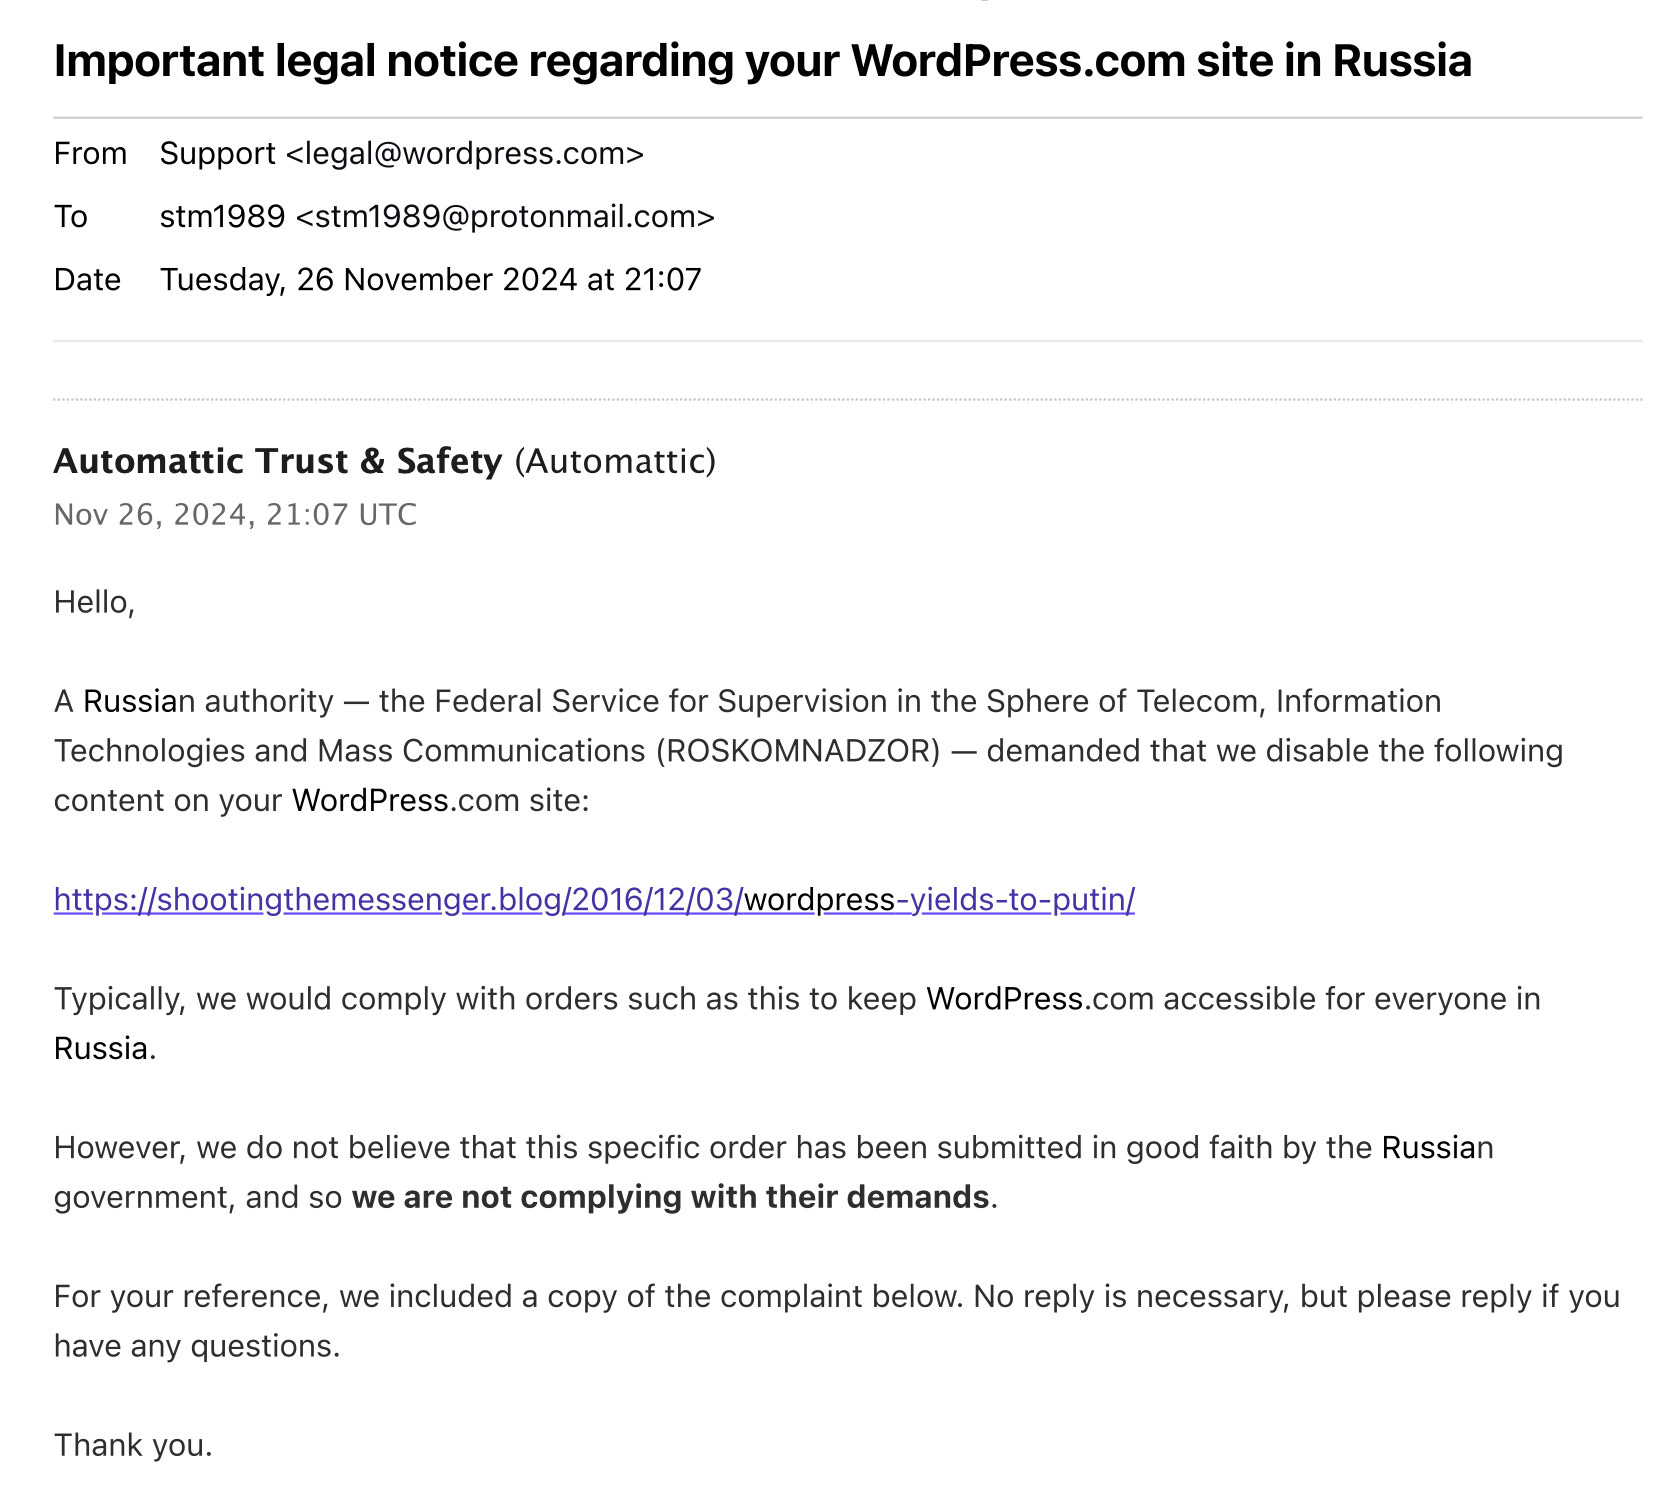Click the paragraph starting 'Typically, we would comply'
This screenshot has width=1665, height=1502.
tap(797, 1024)
